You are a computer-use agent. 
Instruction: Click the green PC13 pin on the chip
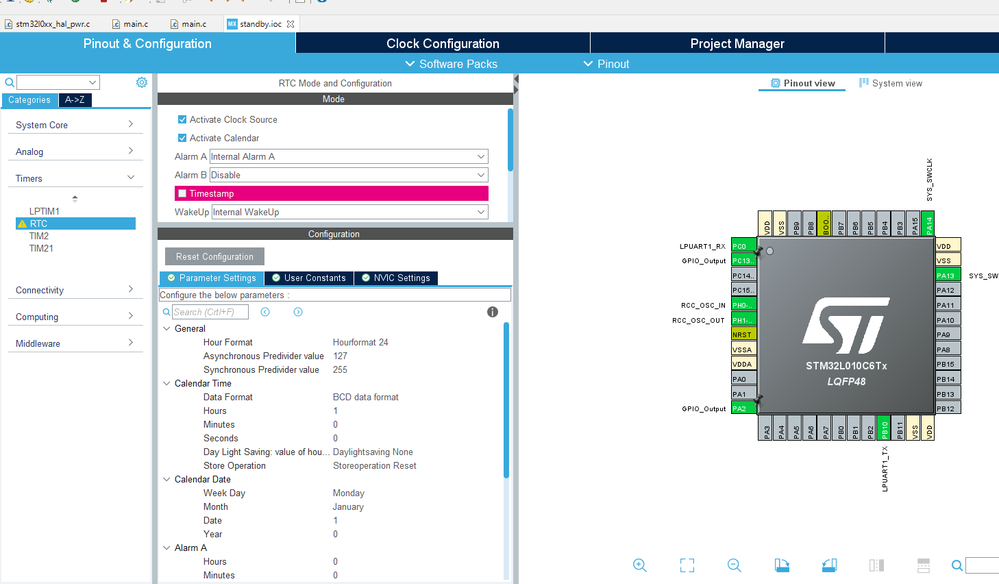pos(744,260)
